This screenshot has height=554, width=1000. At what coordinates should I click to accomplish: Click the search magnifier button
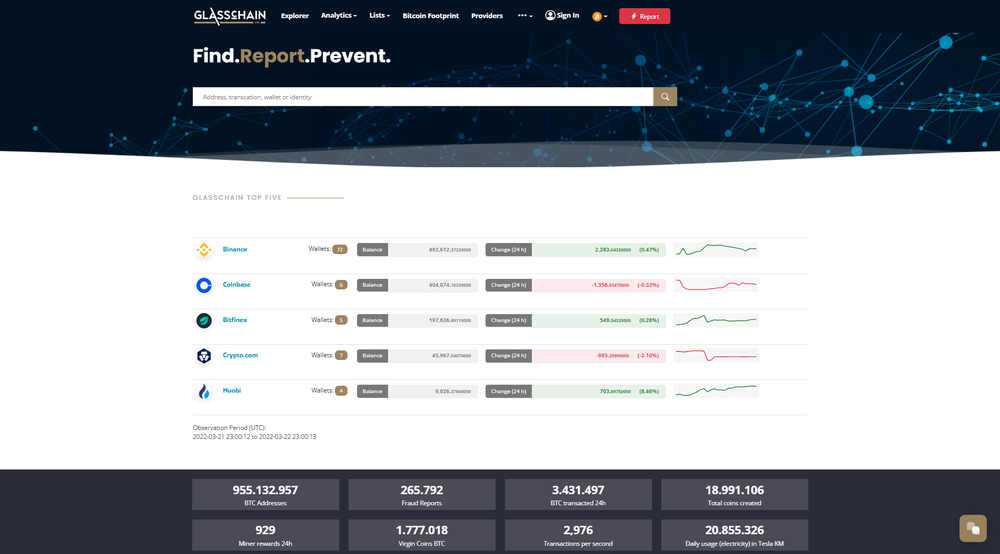pos(665,97)
